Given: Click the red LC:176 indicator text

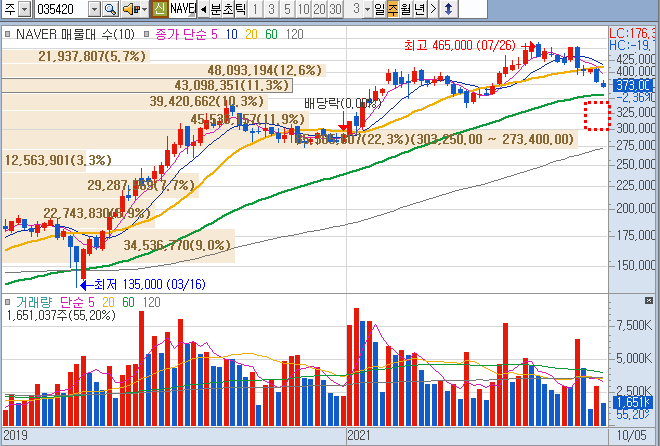Looking at the screenshot, I should click(632, 34).
